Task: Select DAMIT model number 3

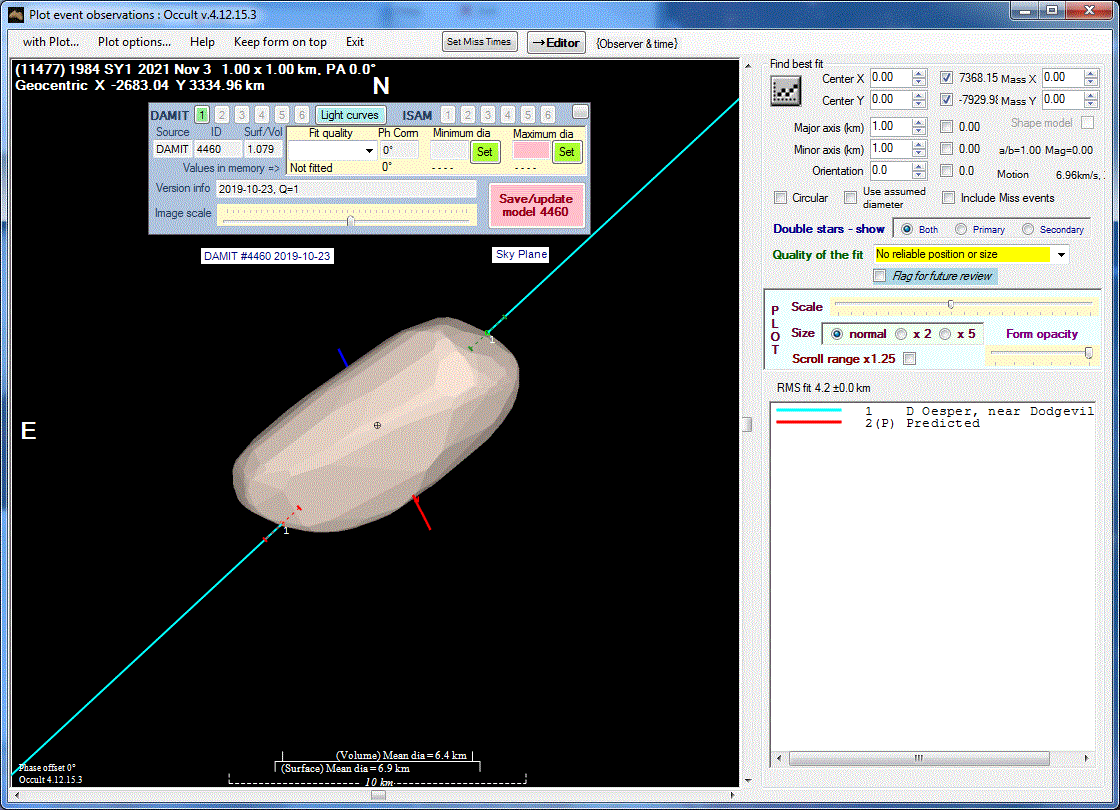Action: [x=242, y=114]
